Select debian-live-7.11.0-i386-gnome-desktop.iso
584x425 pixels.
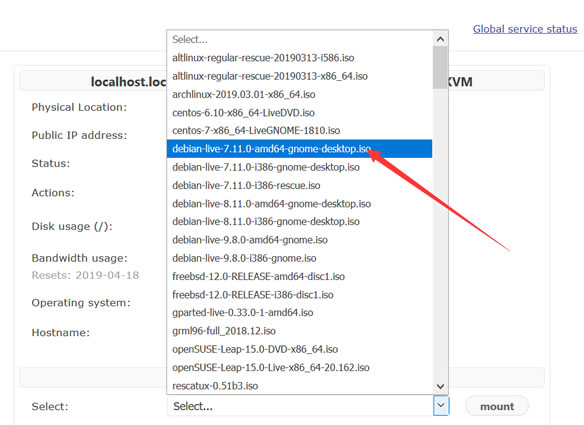click(x=299, y=167)
